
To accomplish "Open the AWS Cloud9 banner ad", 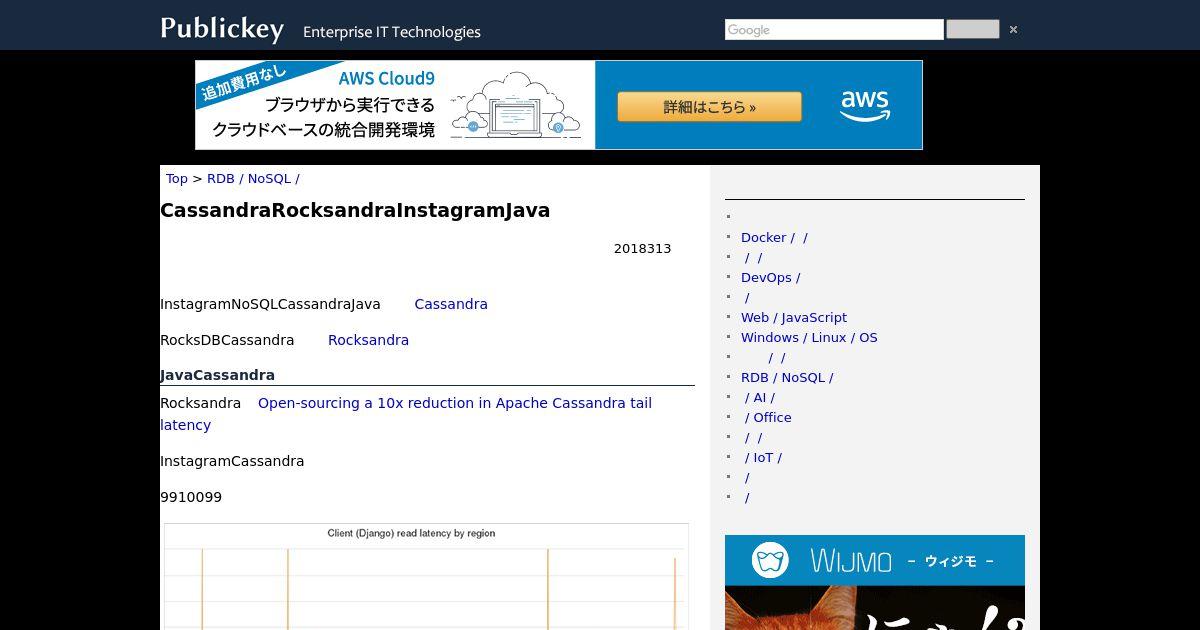I will pyautogui.click(x=558, y=105).
